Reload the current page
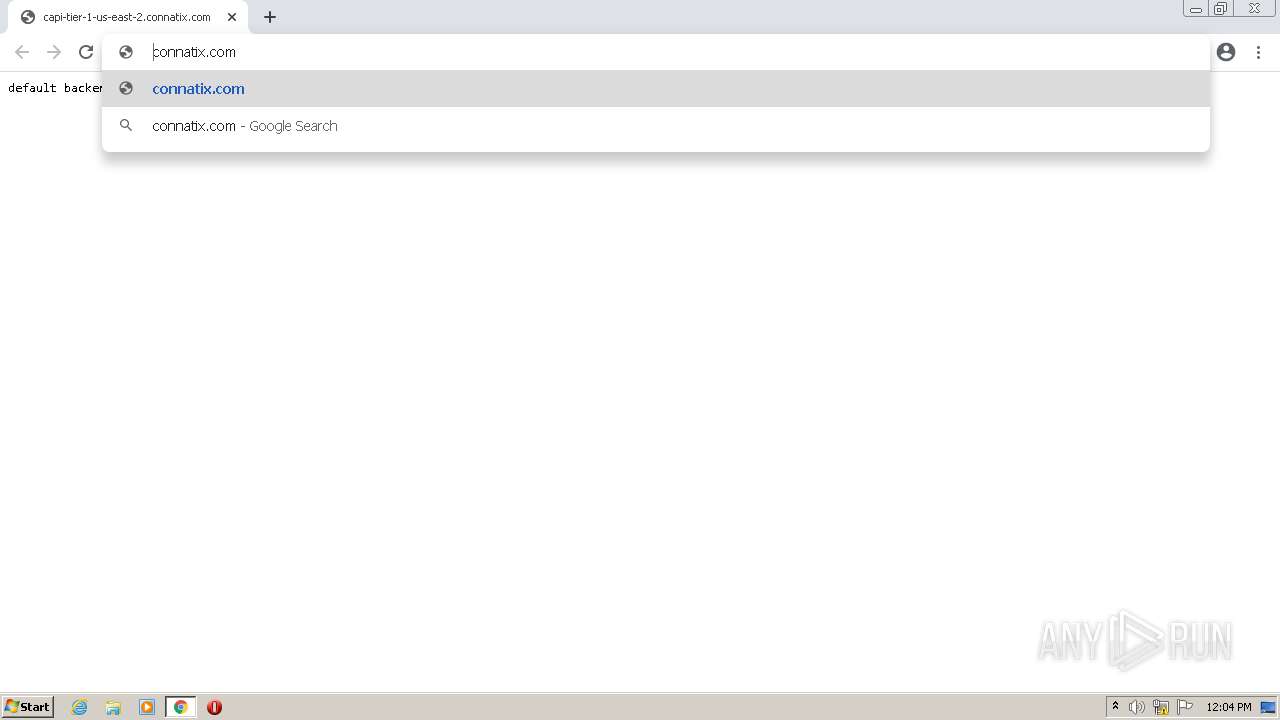1280x720 pixels. click(x=86, y=52)
